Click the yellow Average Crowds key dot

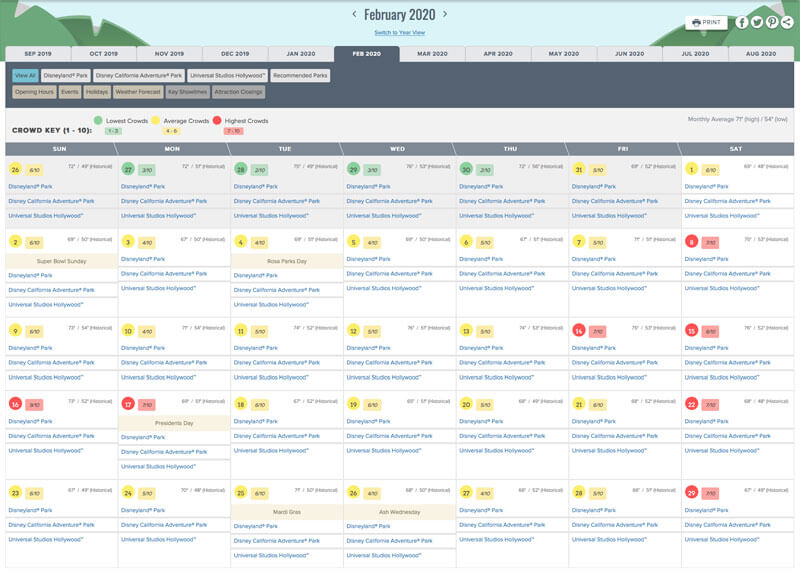coord(156,120)
